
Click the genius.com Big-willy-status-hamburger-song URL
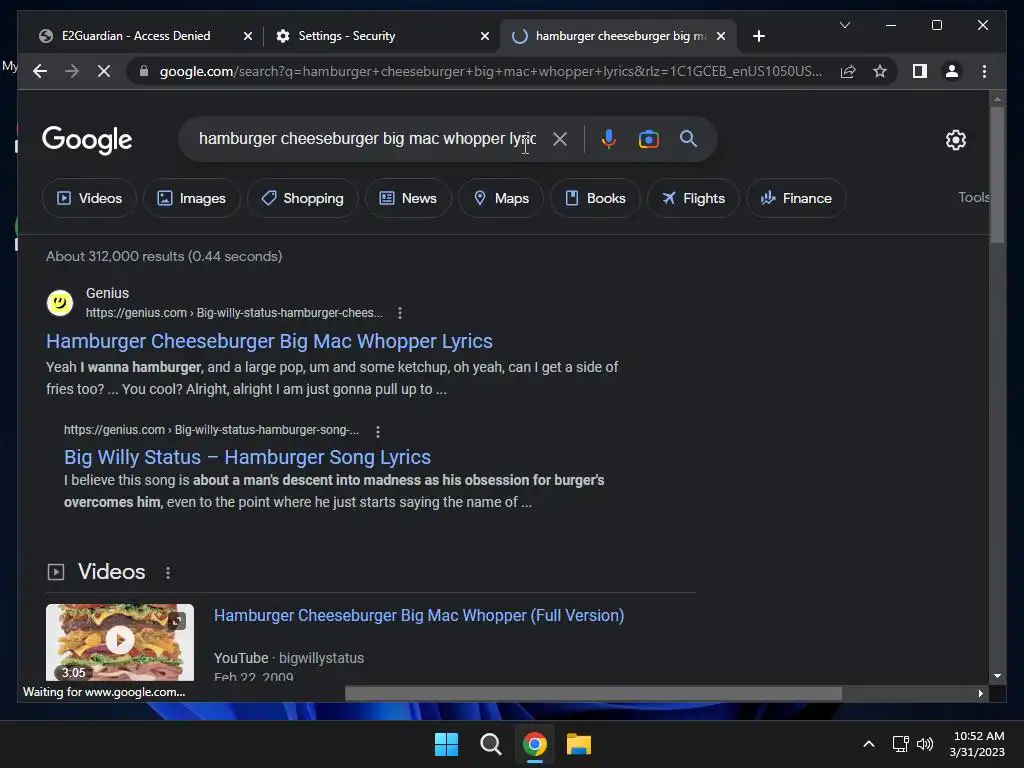(212, 430)
